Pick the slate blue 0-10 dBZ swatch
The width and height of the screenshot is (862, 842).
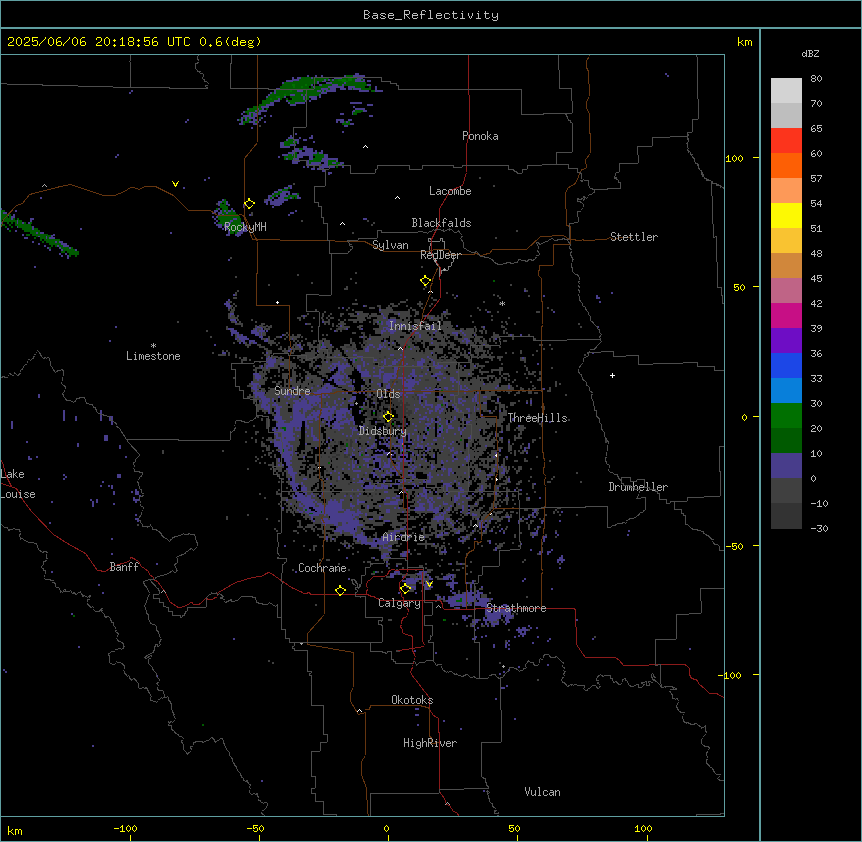point(786,466)
